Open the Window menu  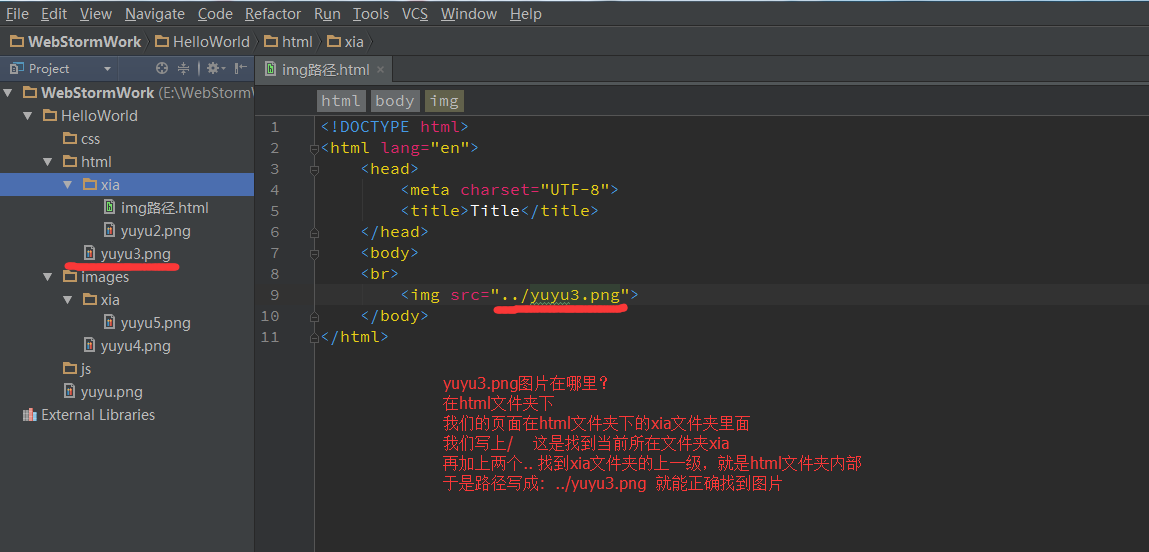pyautogui.click(x=469, y=14)
